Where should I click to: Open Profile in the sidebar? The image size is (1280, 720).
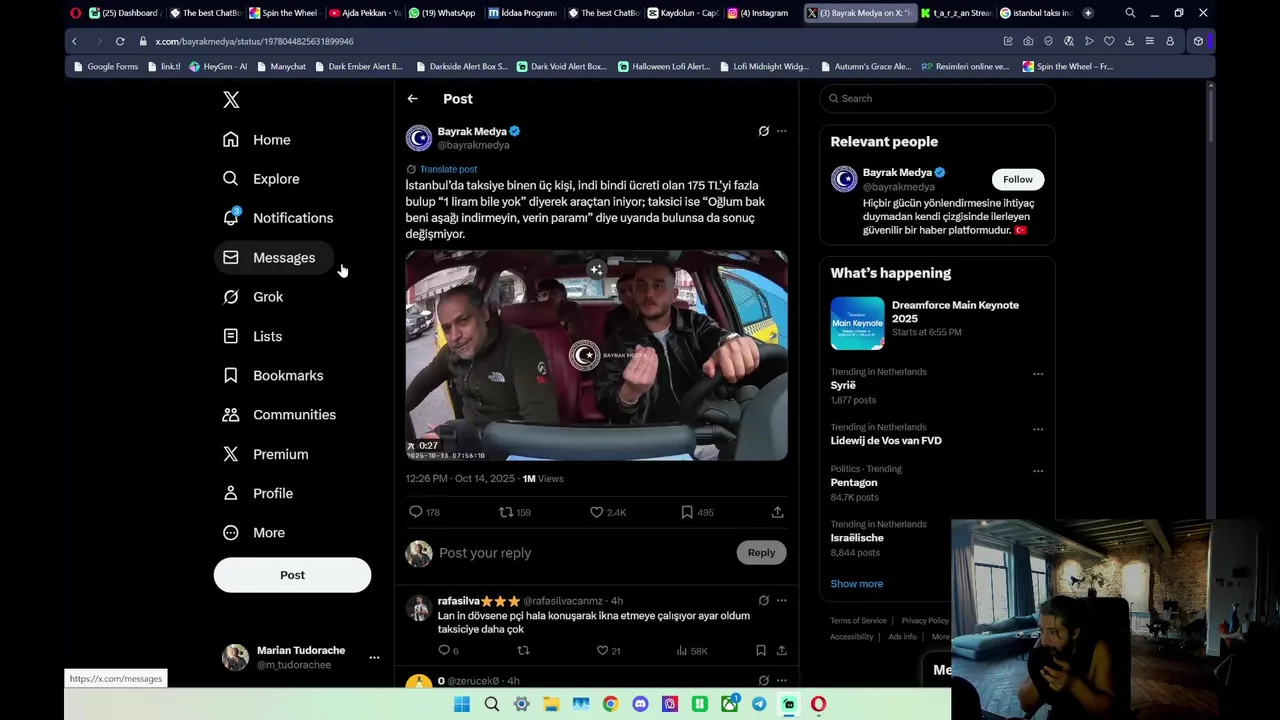point(258,493)
